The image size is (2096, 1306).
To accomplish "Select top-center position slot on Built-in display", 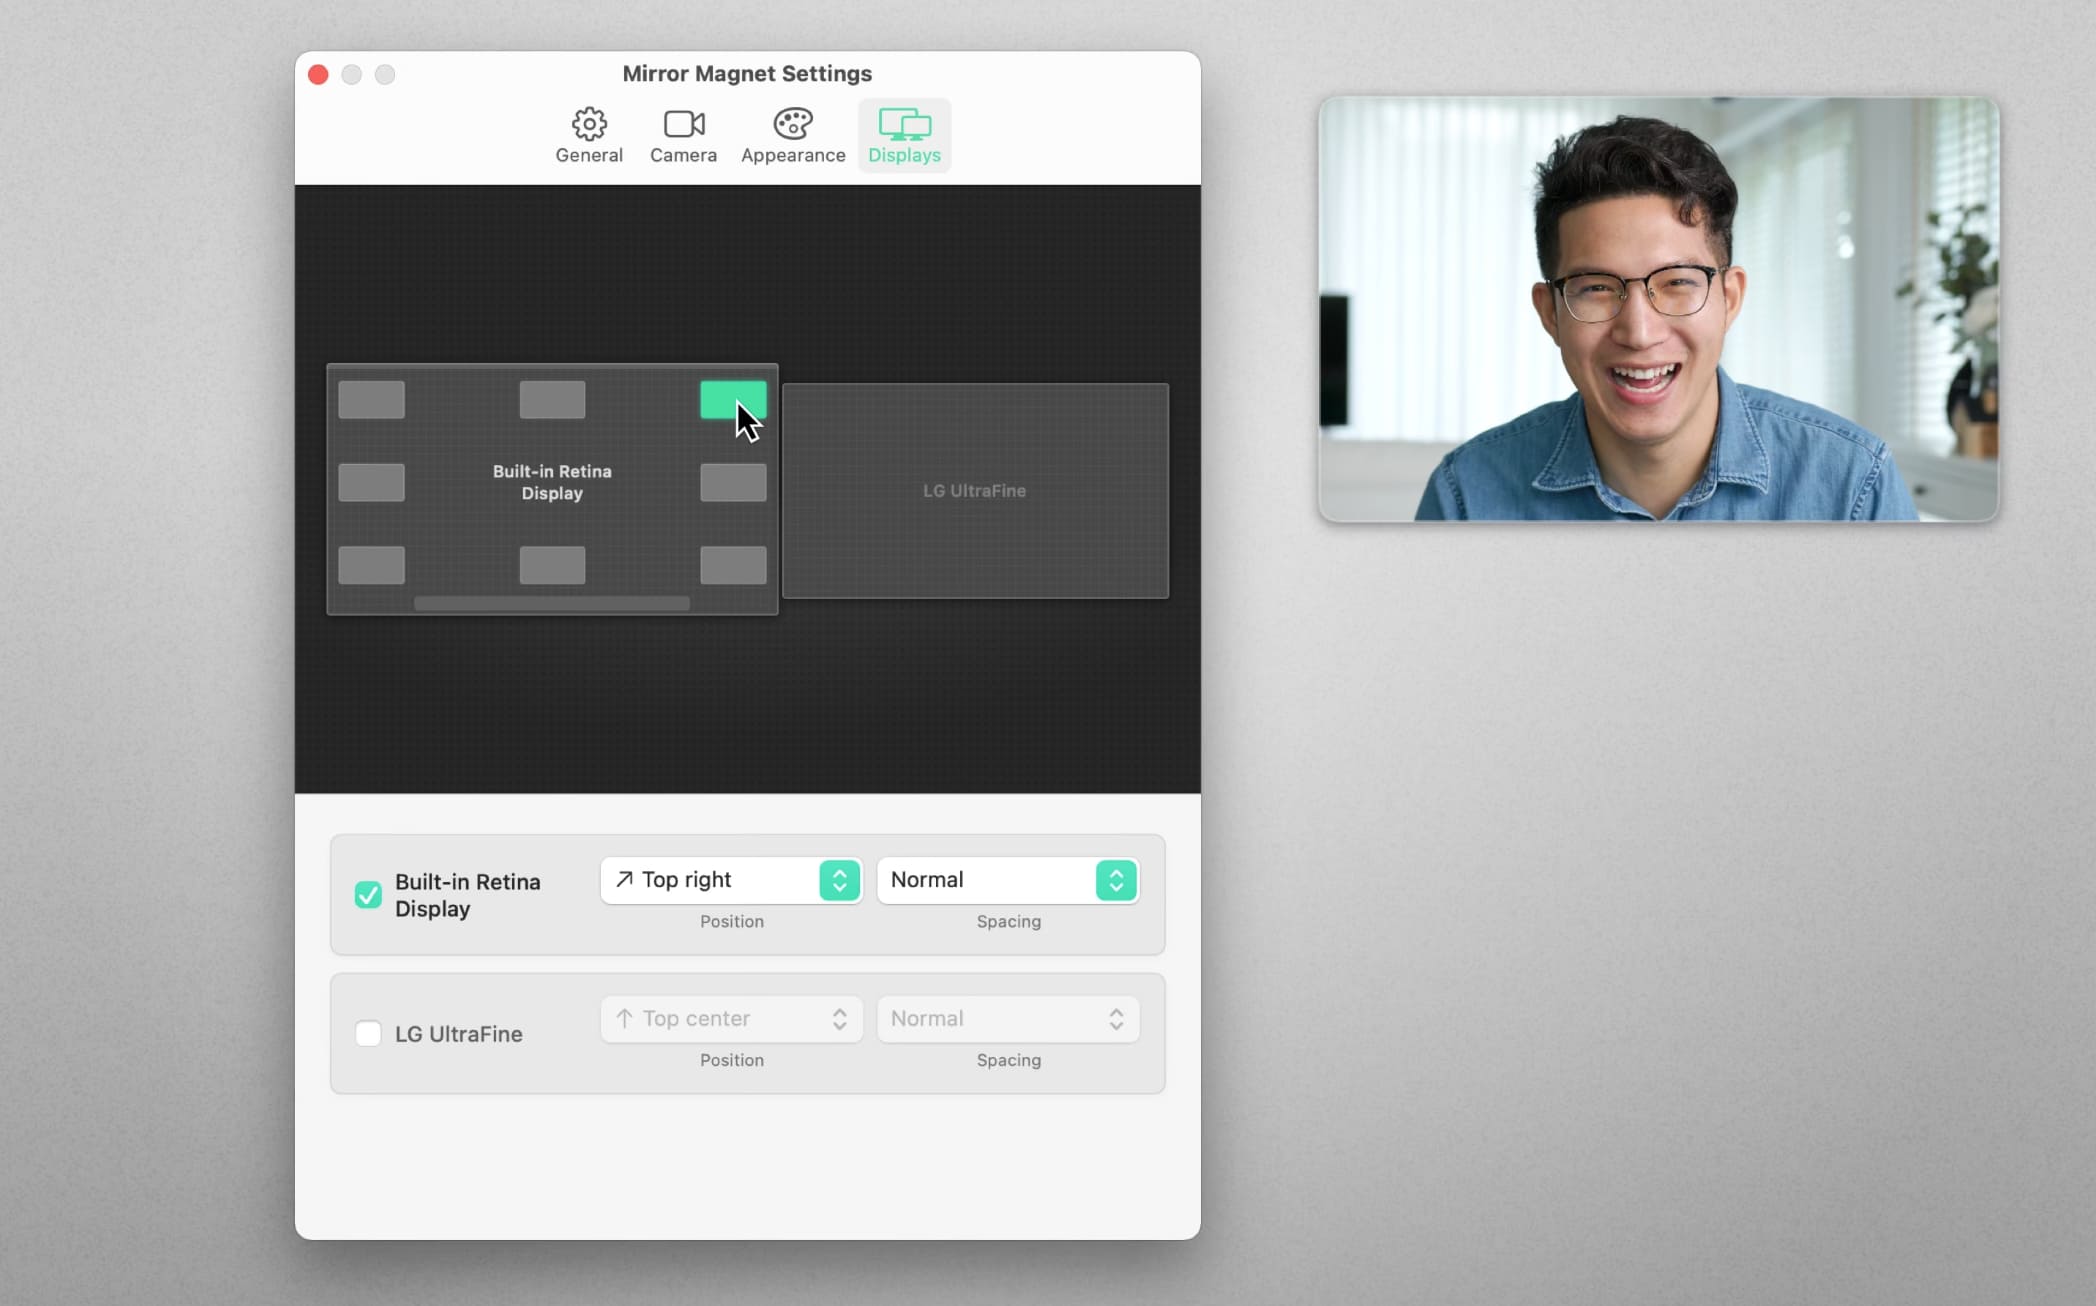I will click(552, 400).
